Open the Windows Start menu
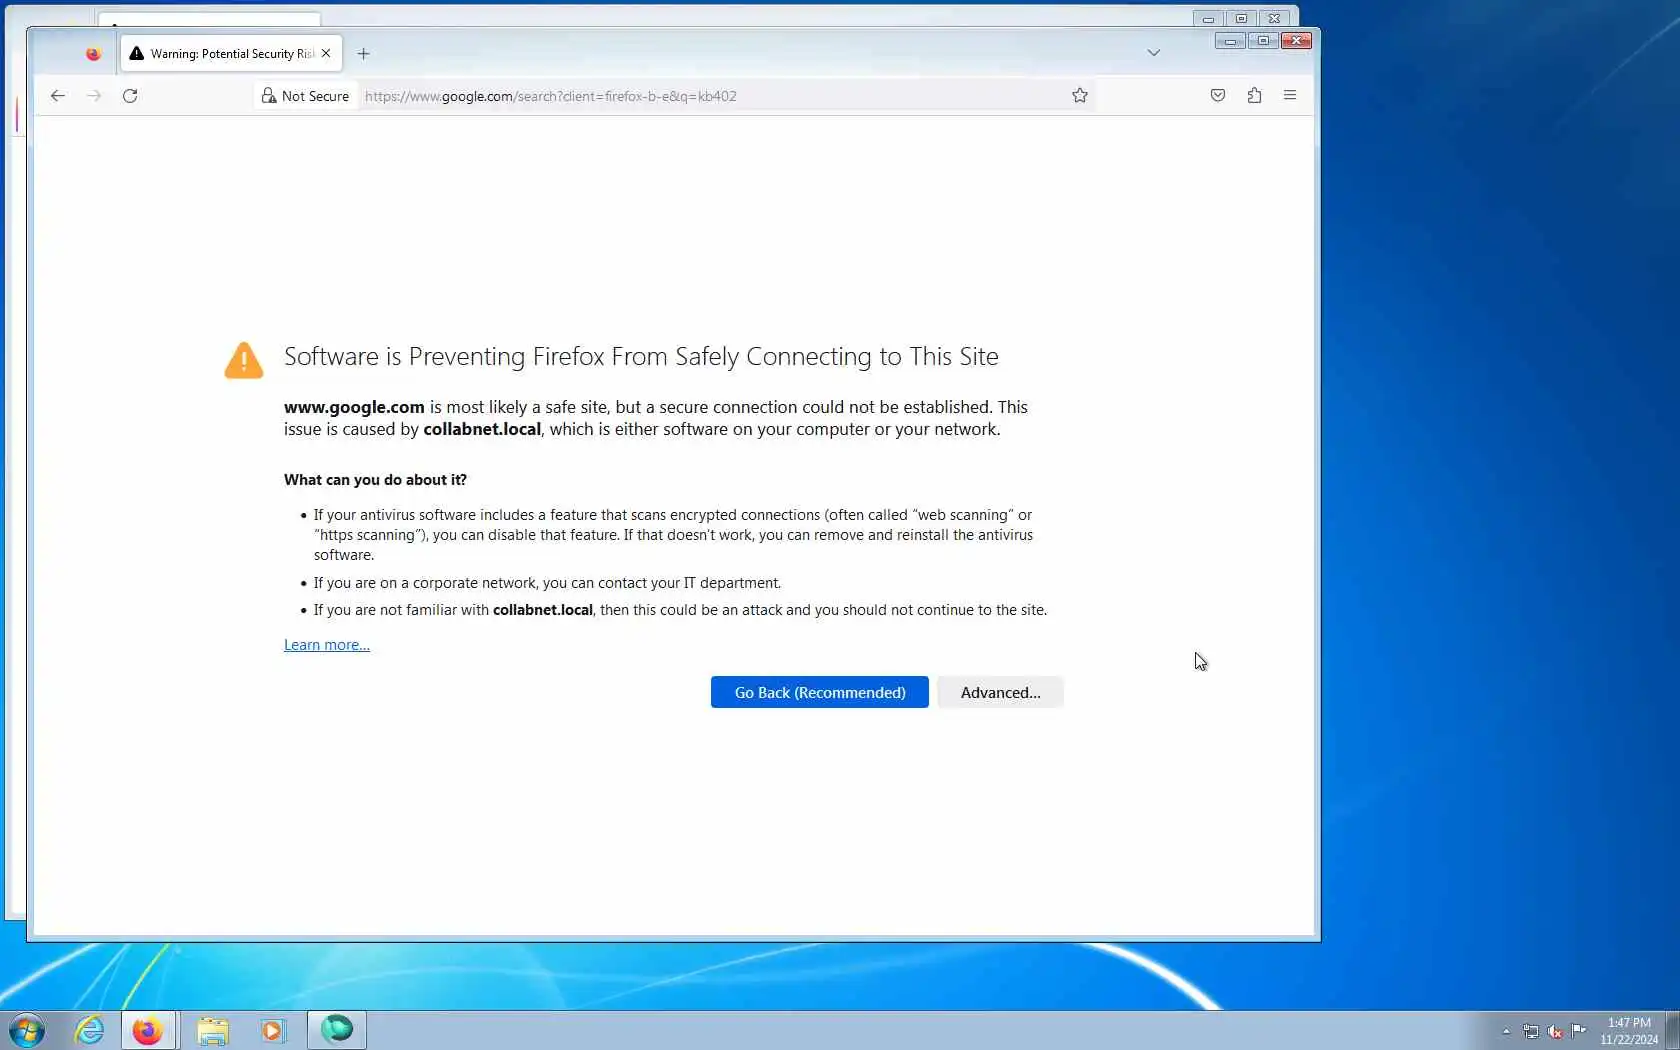 pyautogui.click(x=26, y=1030)
